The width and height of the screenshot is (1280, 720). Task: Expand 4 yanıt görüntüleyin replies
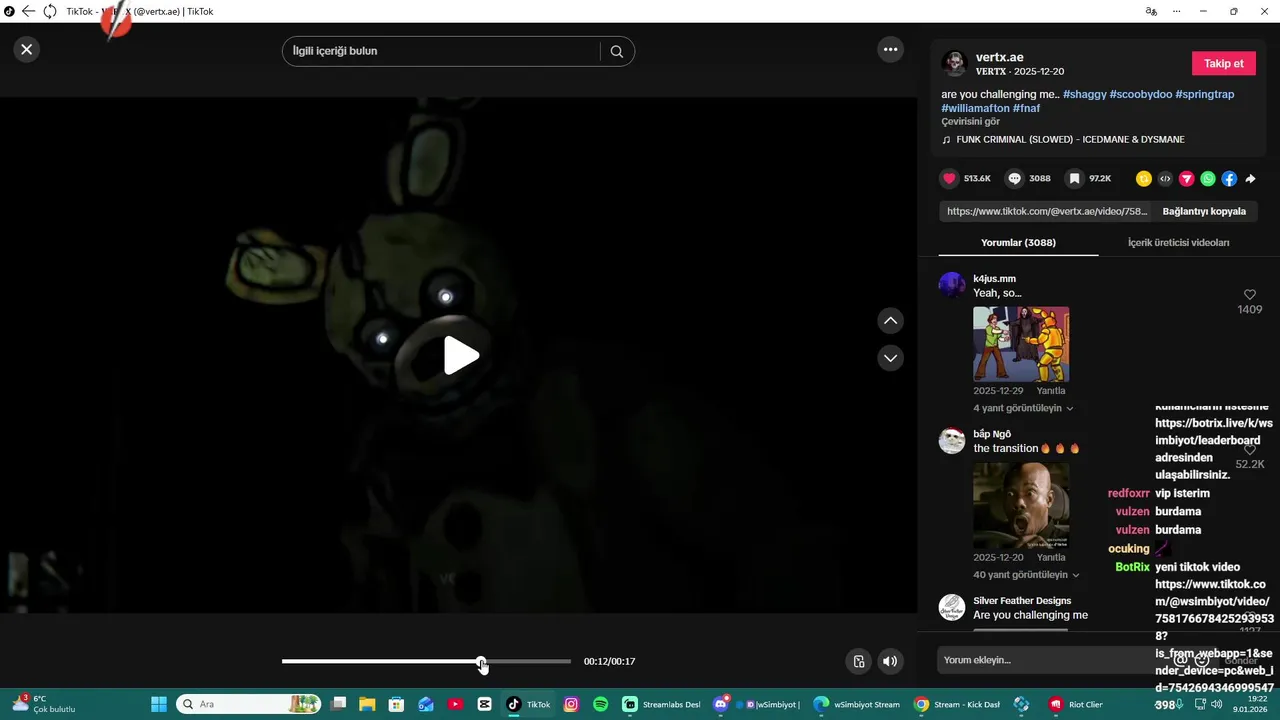click(x=1023, y=408)
